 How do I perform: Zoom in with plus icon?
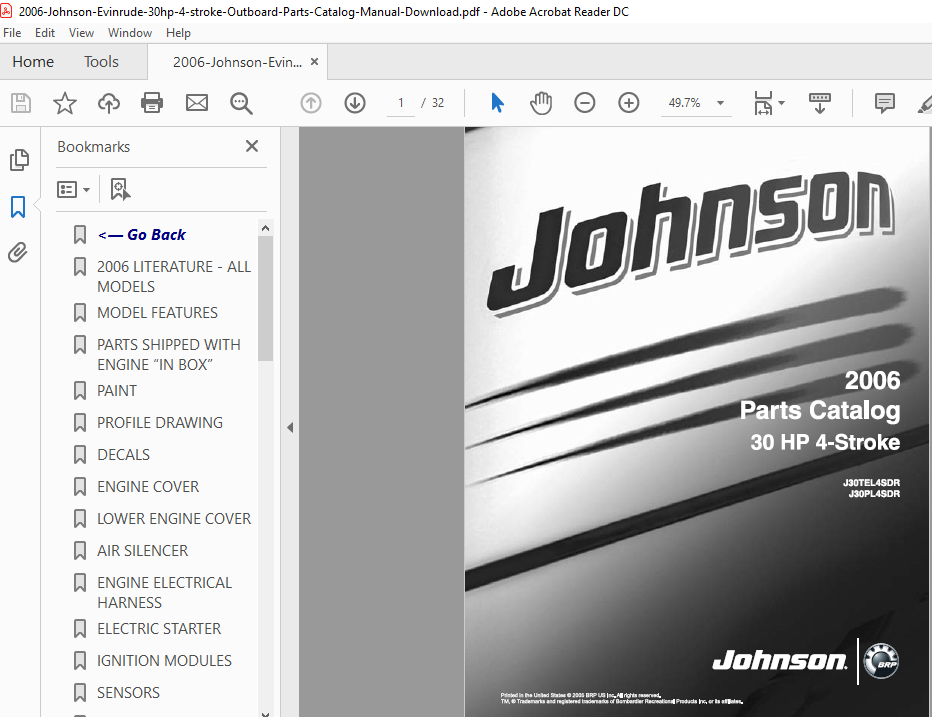[x=629, y=103]
